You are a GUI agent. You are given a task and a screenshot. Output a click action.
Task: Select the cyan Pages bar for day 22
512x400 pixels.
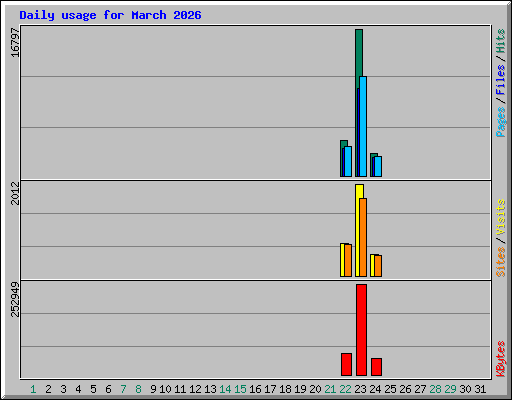click(x=348, y=162)
